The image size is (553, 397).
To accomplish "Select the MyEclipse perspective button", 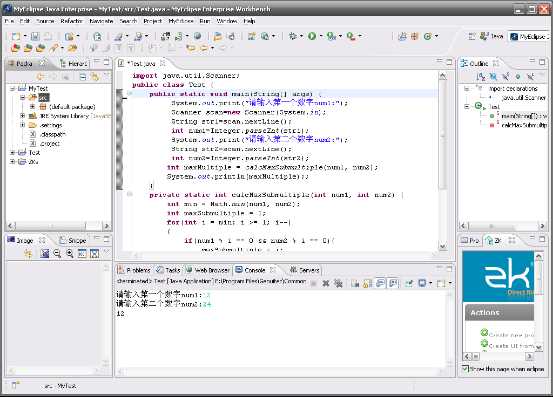I will (530, 36).
